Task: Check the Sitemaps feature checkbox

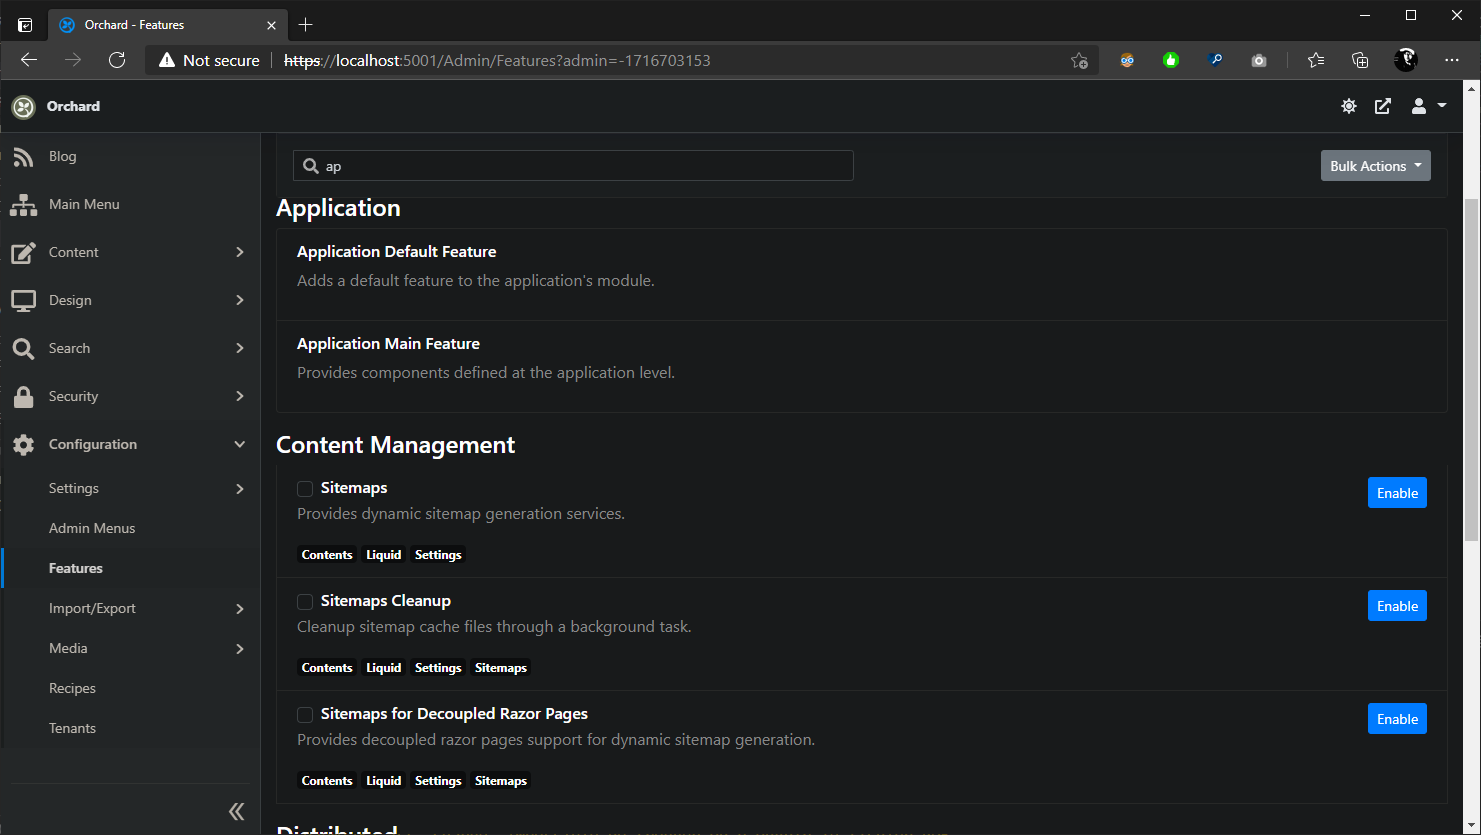Action: coord(305,488)
